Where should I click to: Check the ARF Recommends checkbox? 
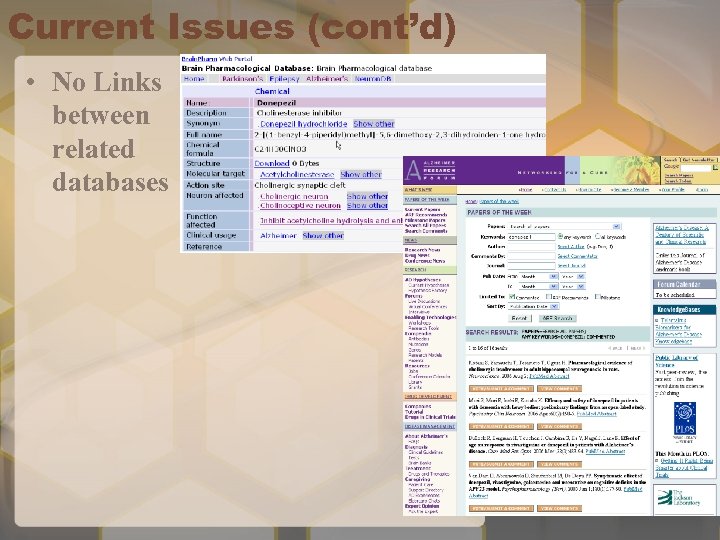[548, 297]
